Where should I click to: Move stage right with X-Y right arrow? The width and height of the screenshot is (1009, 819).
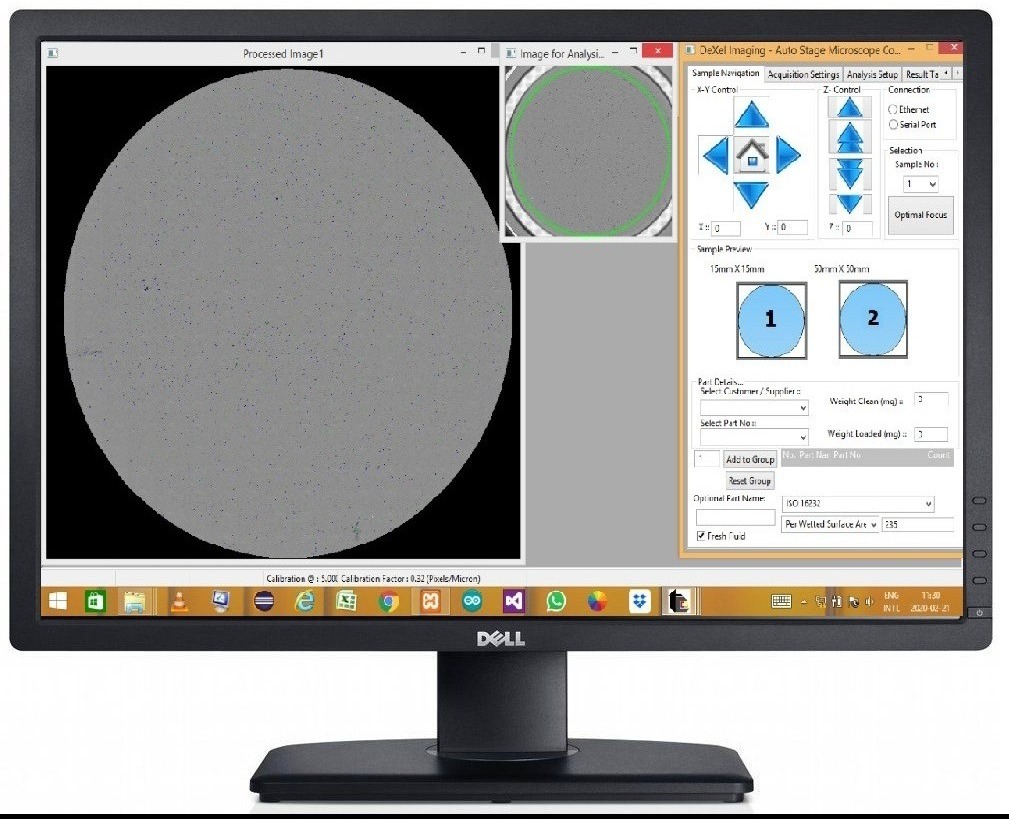click(788, 155)
